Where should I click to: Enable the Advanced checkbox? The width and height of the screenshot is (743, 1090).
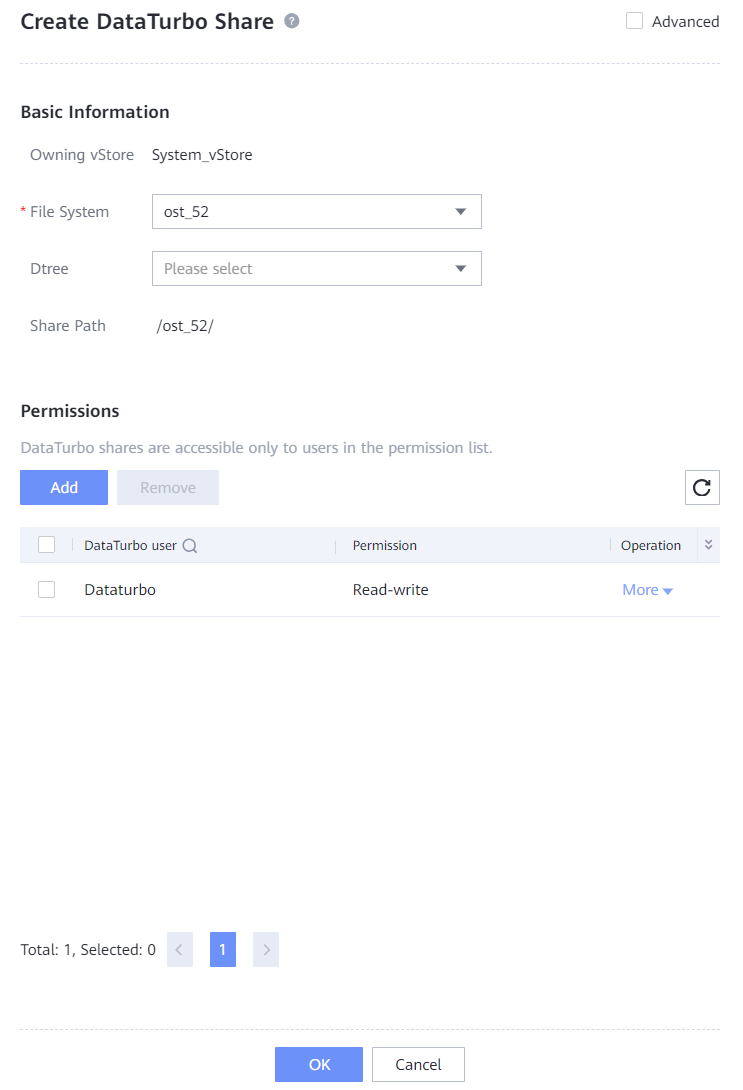point(634,21)
